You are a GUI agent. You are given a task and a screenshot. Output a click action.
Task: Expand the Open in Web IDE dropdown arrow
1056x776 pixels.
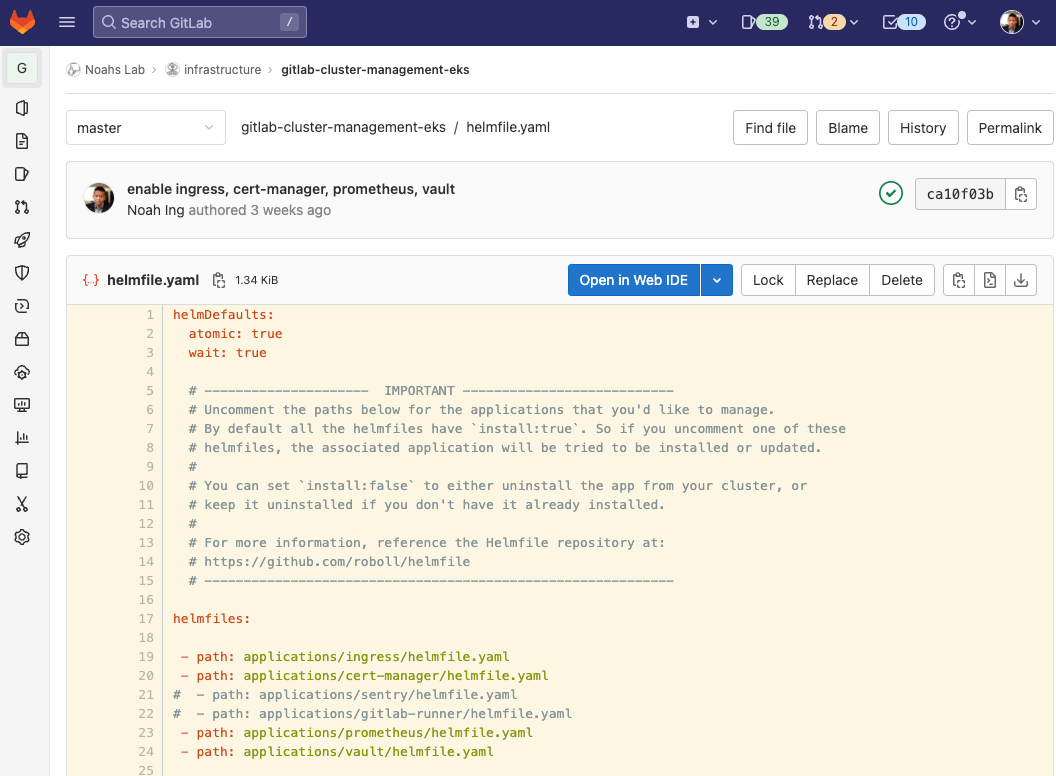(717, 280)
